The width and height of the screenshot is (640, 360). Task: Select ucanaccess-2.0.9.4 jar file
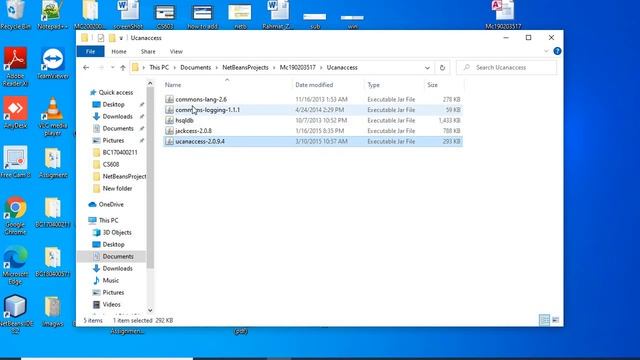pyautogui.click(x=313, y=141)
